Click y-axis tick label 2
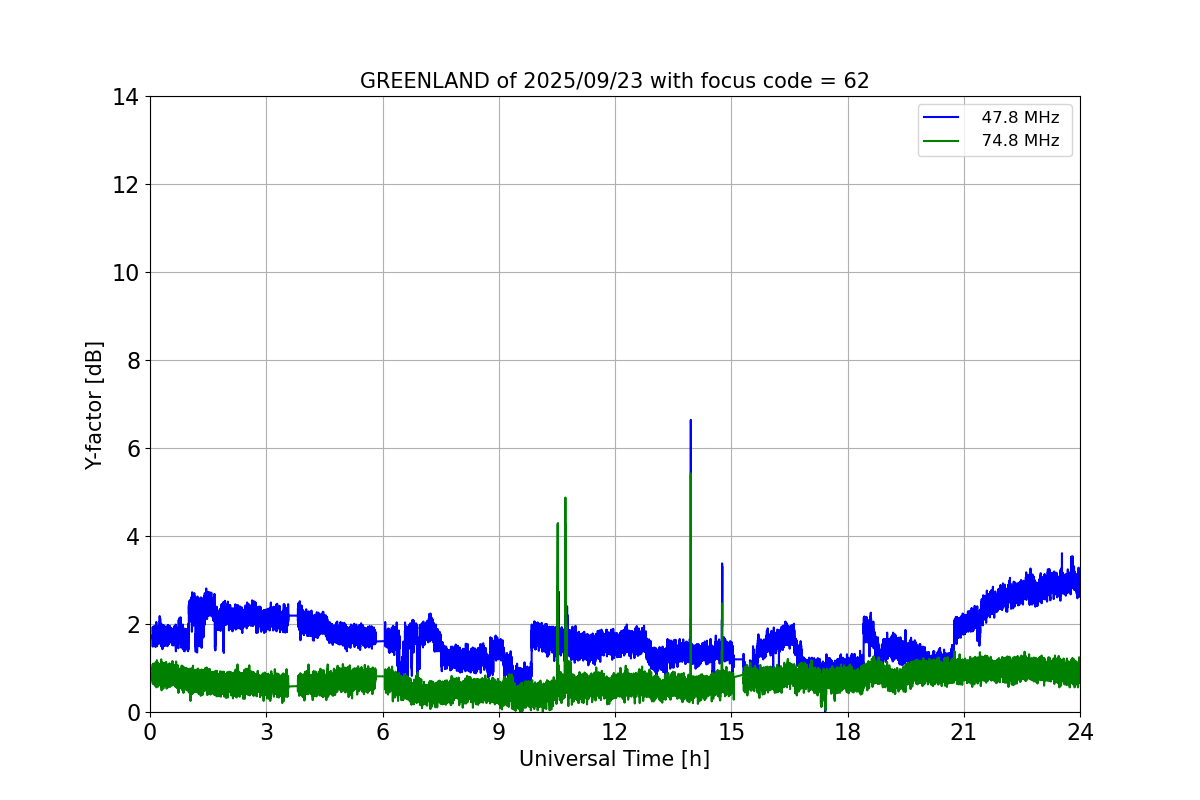Image resolution: width=1200 pixels, height=800 pixels. (x=132, y=625)
